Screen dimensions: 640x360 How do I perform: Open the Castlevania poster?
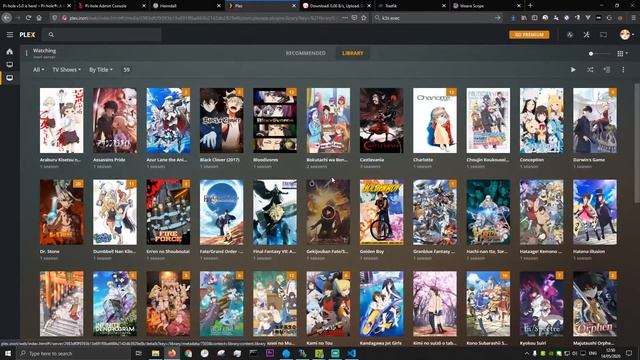[382, 120]
